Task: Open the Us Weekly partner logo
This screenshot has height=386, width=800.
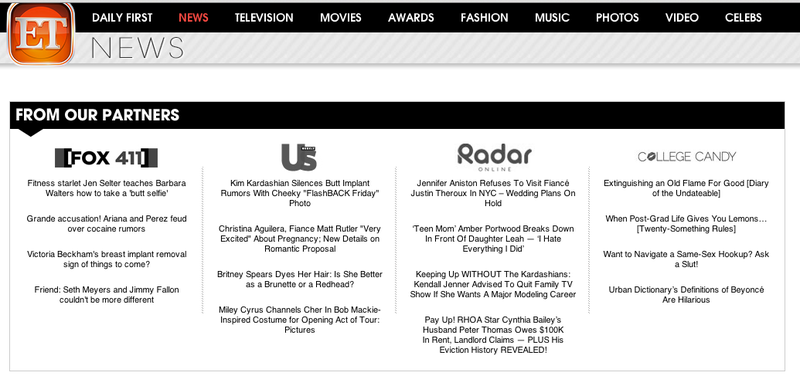Action: coord(299,157)
